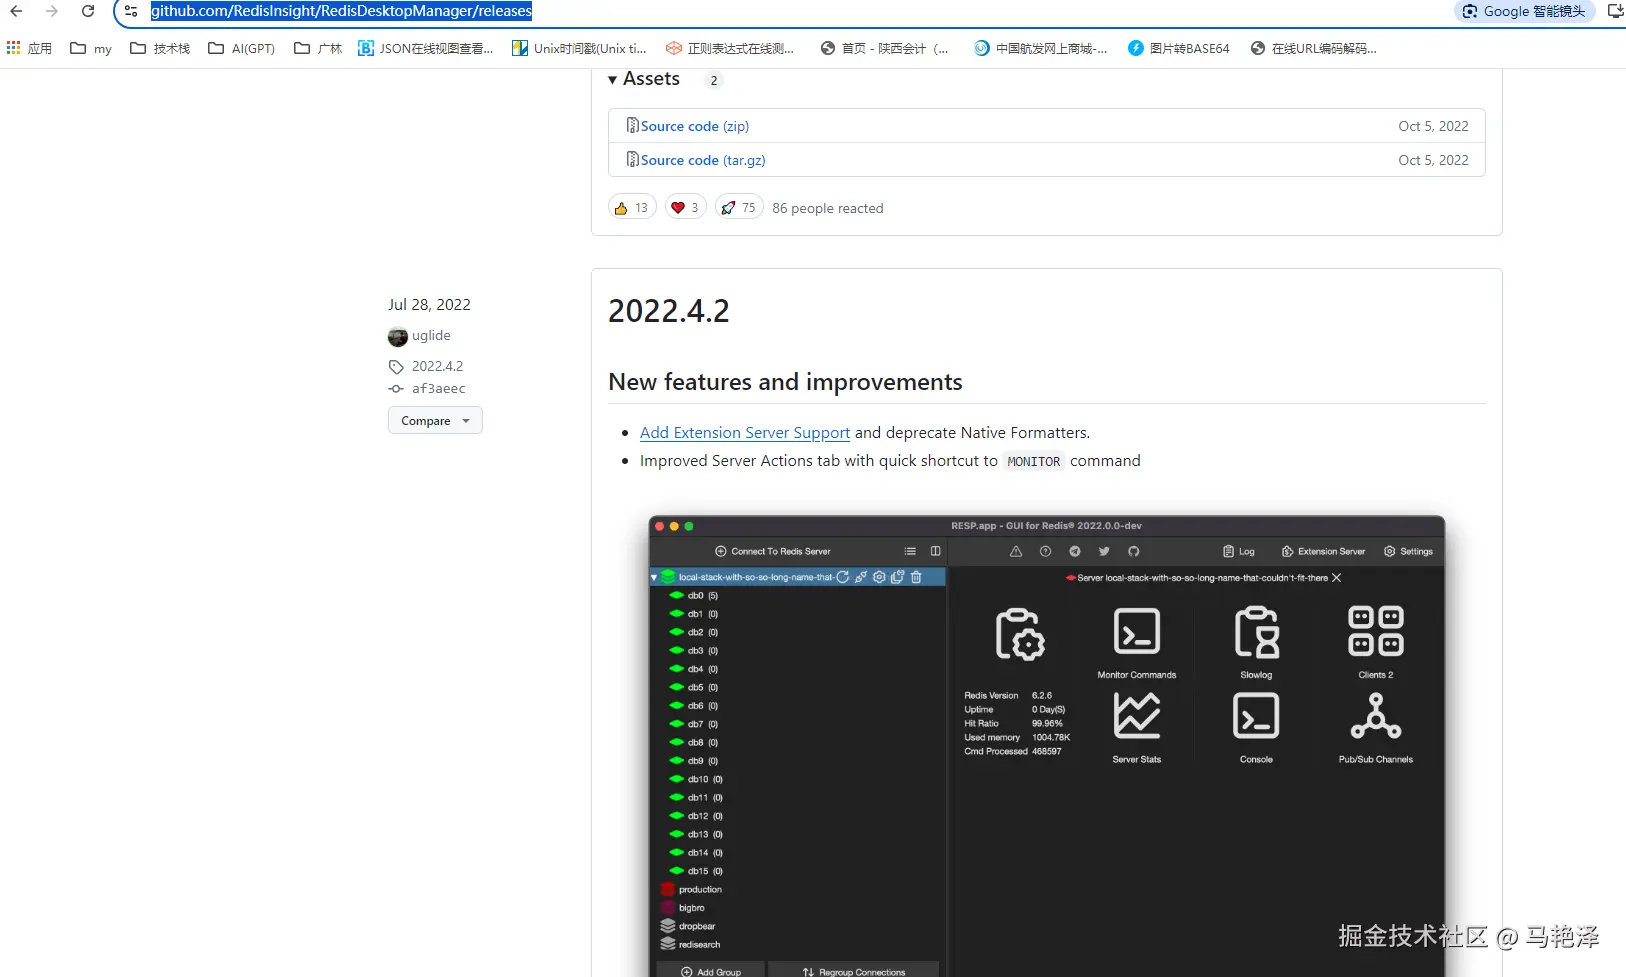
Task: Click the Twitter bird icon in RESP.app toolbar
Action: (x=1104, y=551)
